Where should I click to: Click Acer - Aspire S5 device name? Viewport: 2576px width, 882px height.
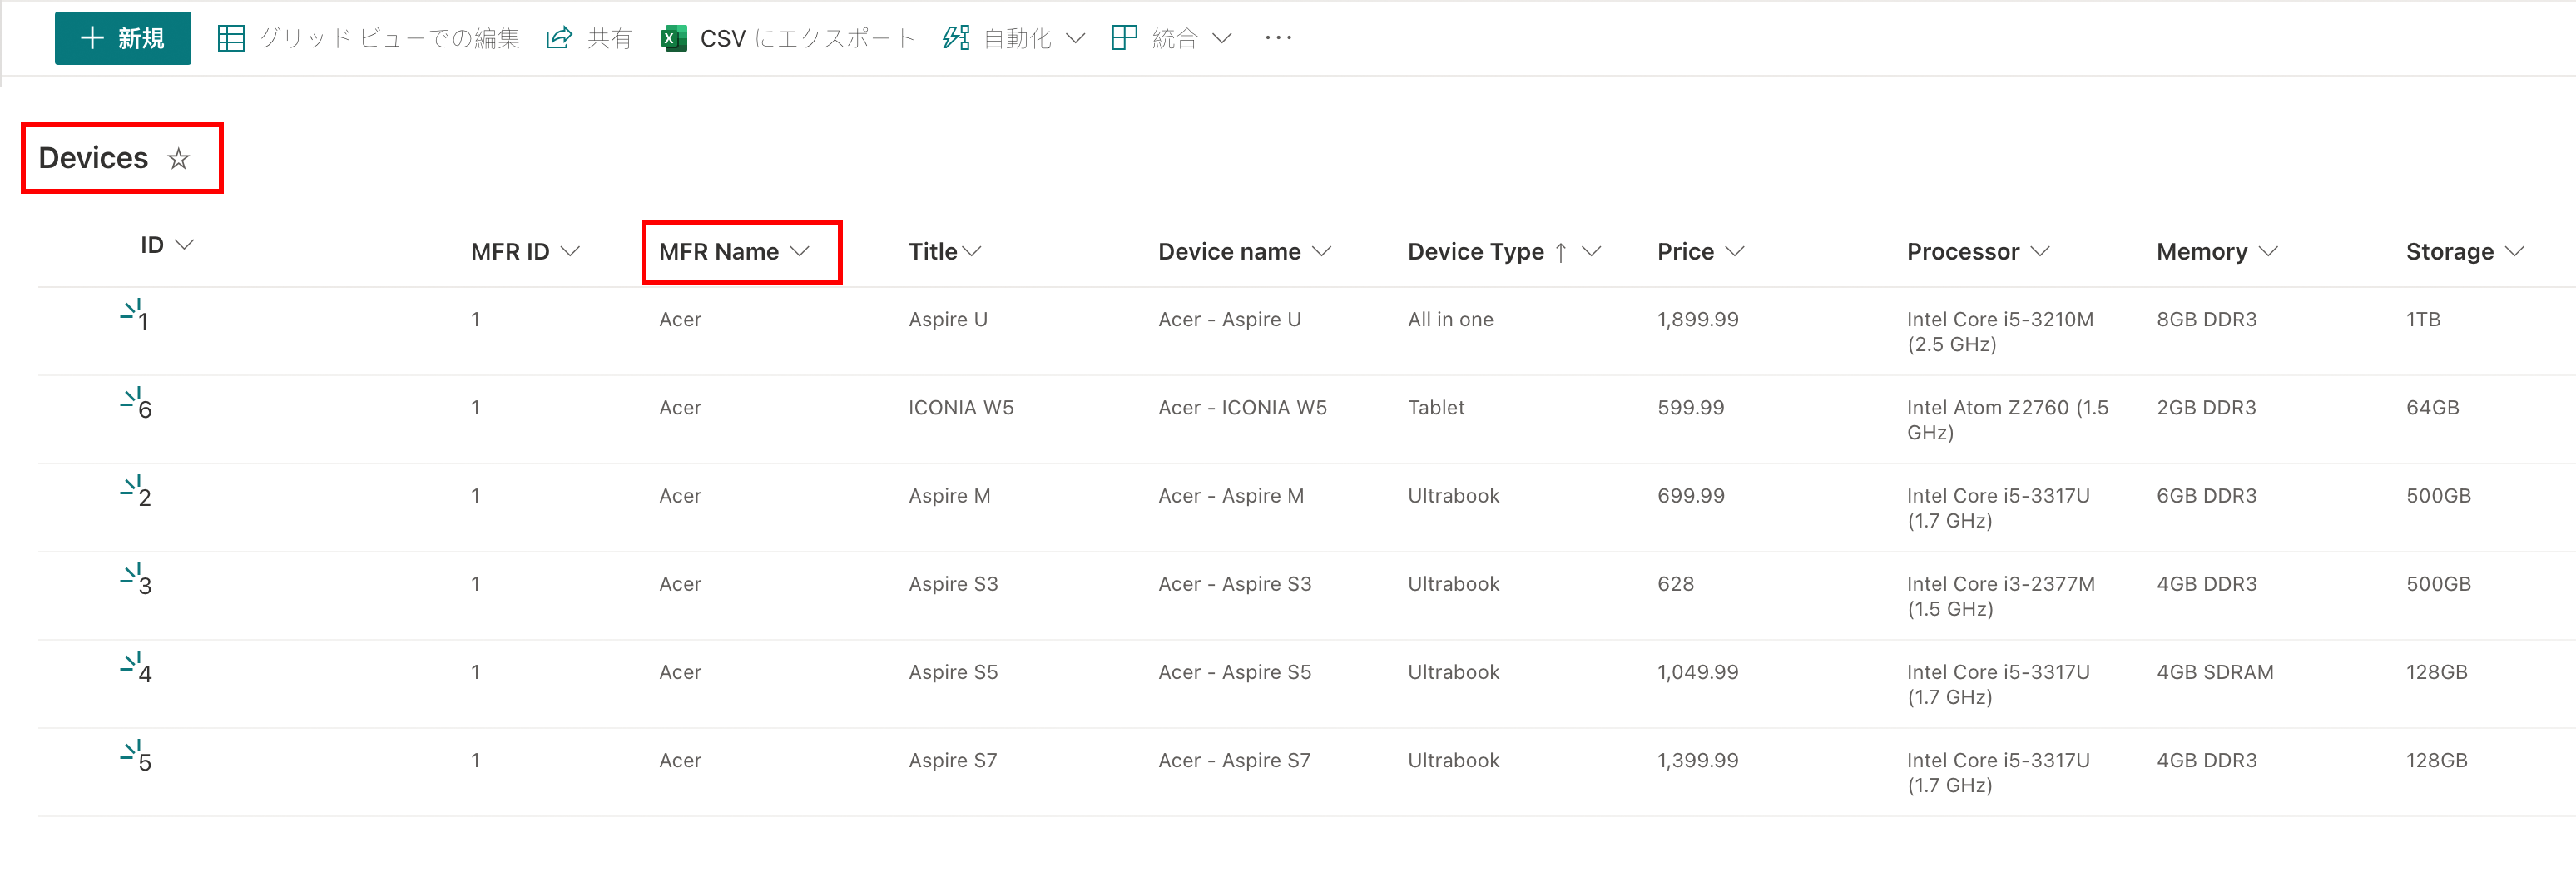click(1234, 671)
